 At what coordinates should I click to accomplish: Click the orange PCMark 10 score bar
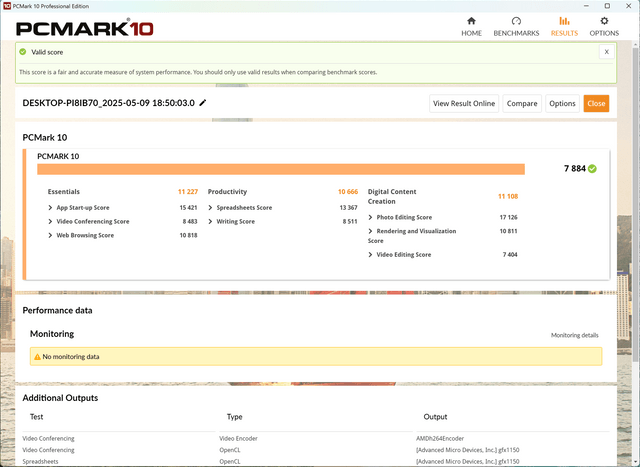pyautogui.click(x=281, y=169)
